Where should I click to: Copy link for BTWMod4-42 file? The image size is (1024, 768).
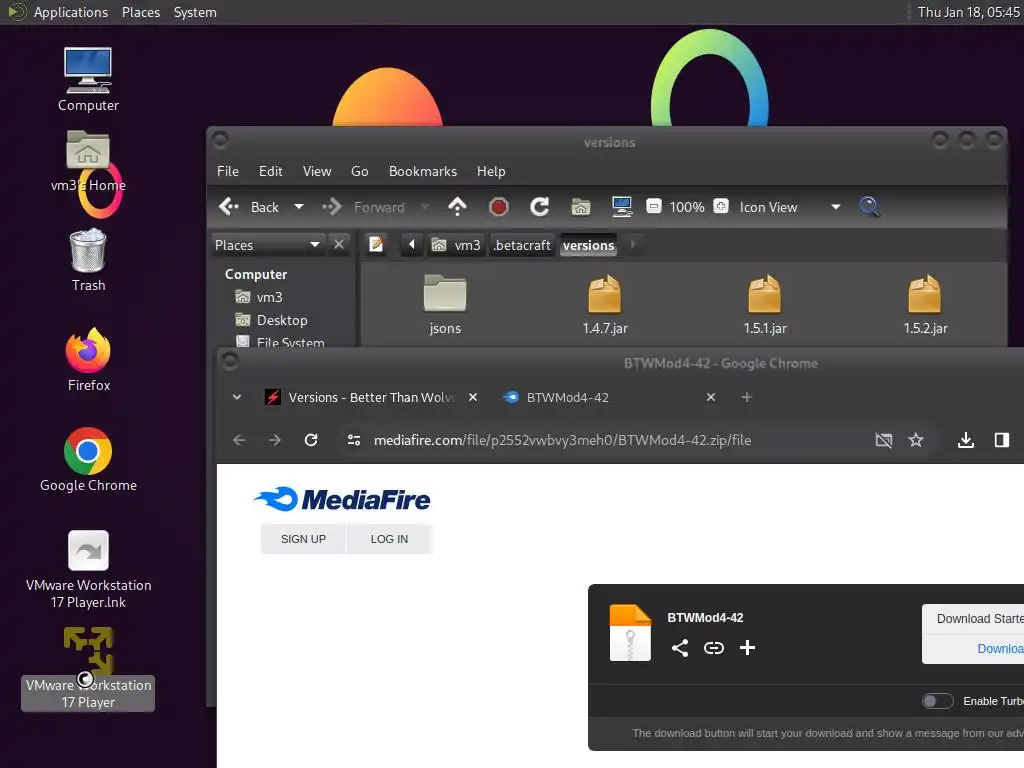click(714, 647)
